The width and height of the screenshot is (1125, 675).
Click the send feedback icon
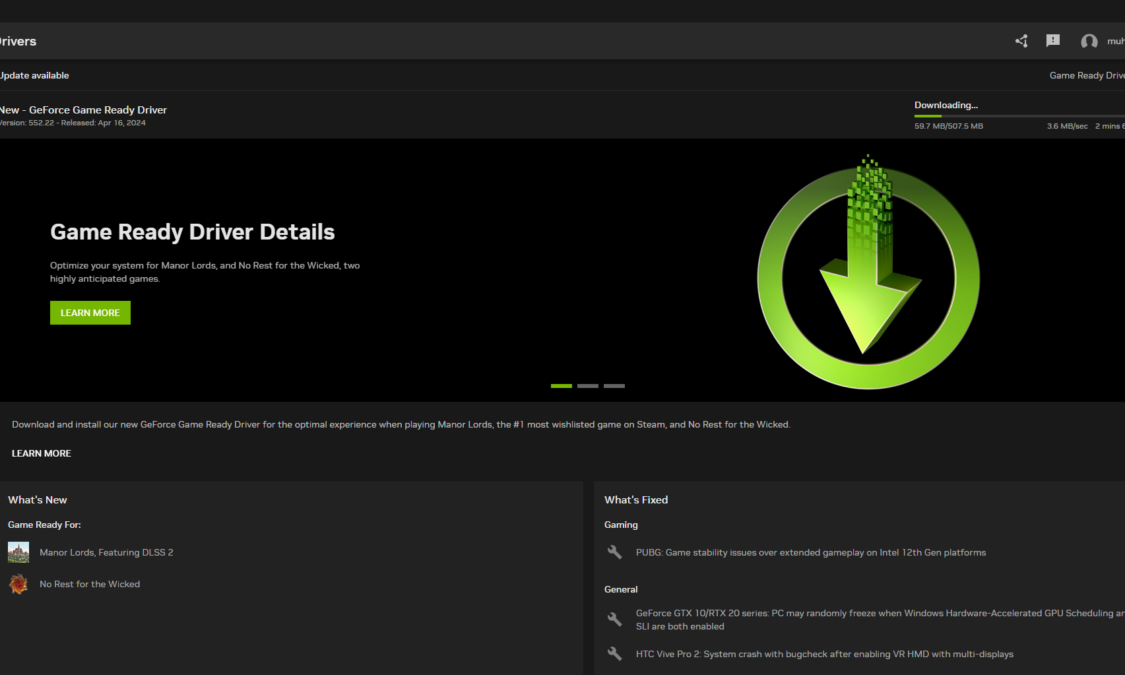(x=1053, y=41)
